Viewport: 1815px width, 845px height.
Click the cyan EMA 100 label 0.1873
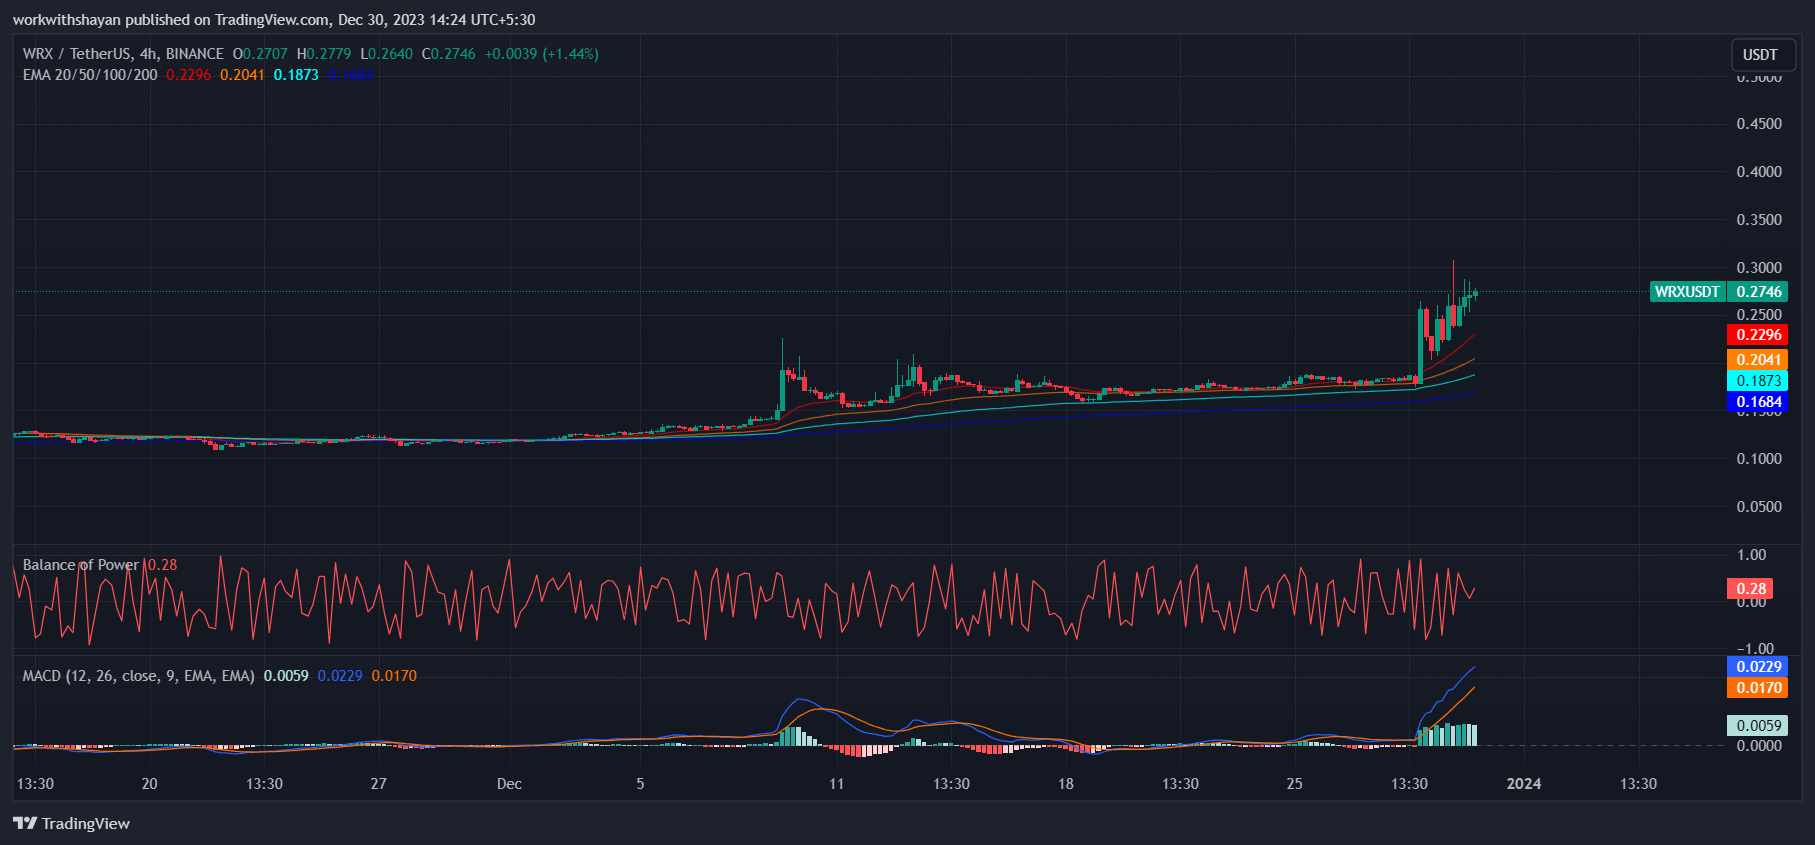pyautogui.click(x=1758, y=381)
